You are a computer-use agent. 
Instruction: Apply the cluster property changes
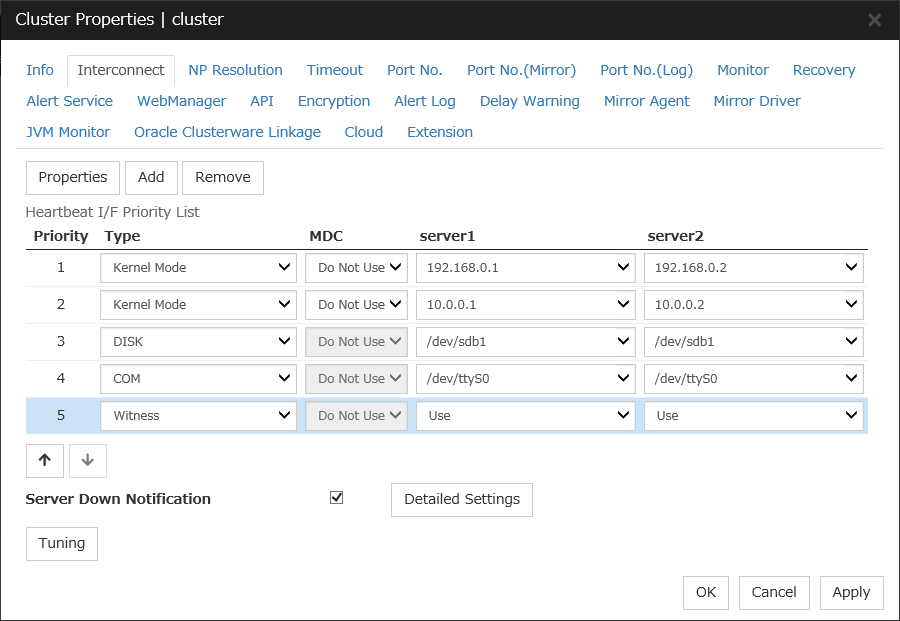coord(851,592)
